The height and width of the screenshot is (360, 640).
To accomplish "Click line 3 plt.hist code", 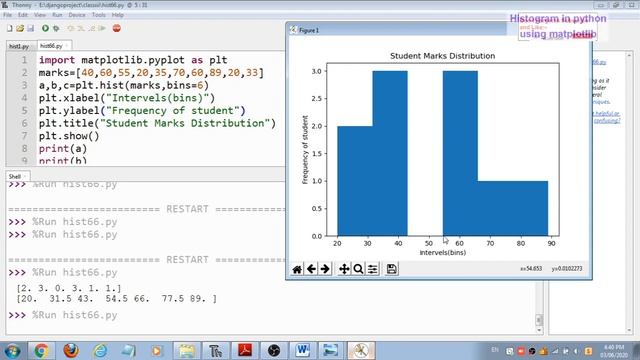I will point(124,85).
